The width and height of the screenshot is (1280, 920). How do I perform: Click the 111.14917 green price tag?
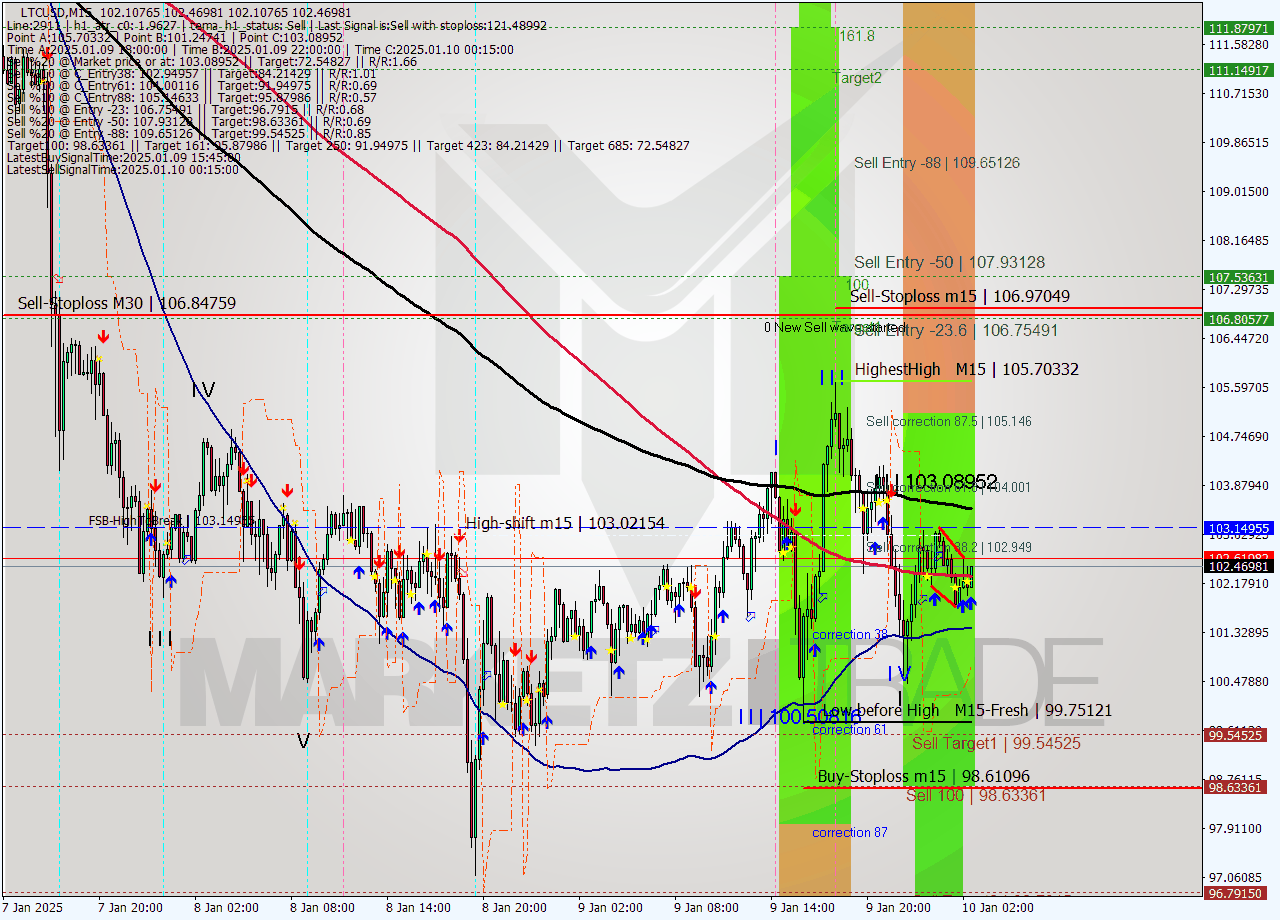[1239, 70]
